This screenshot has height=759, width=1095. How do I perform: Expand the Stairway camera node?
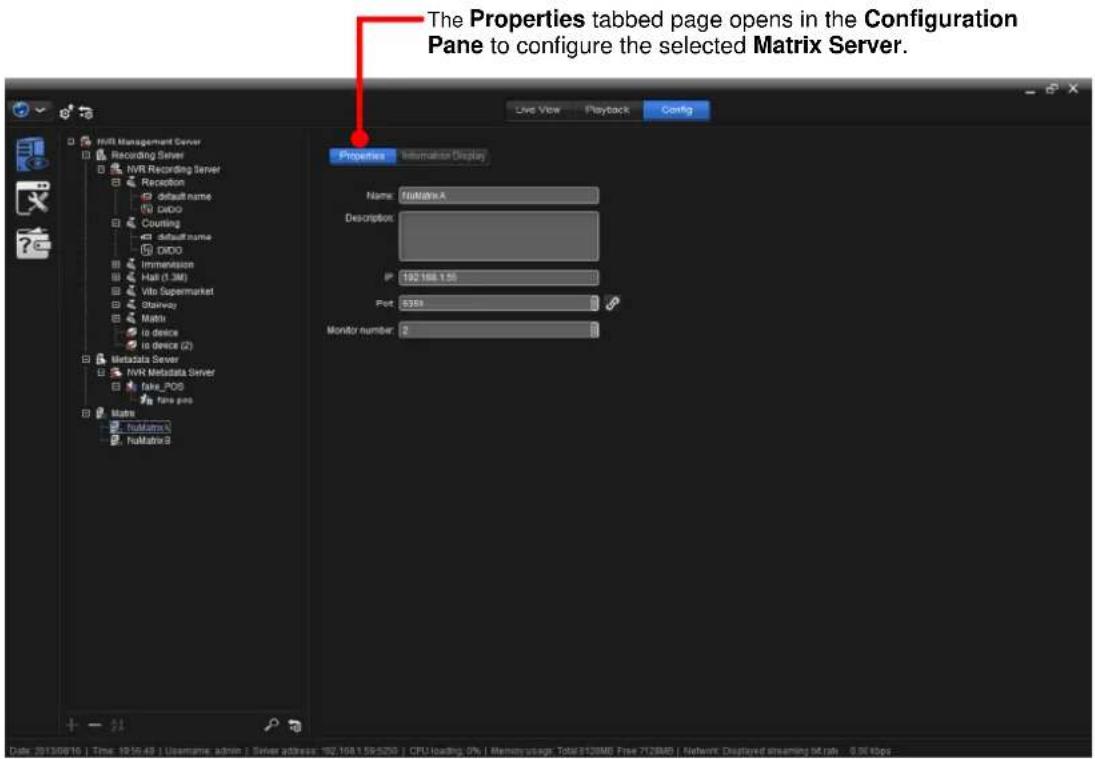click(x=116, y=305)
